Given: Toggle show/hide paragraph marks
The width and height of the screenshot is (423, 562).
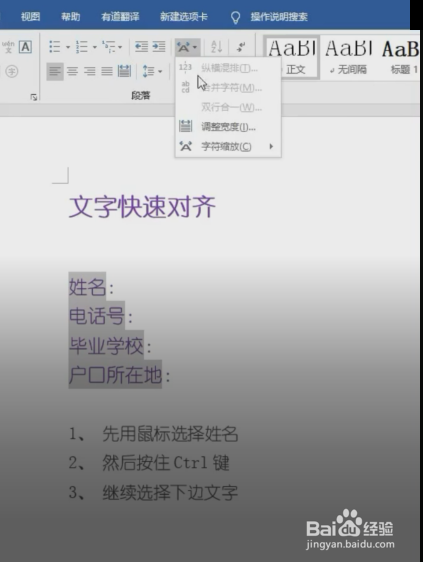Looking at the screenshot, I should 241,47.
